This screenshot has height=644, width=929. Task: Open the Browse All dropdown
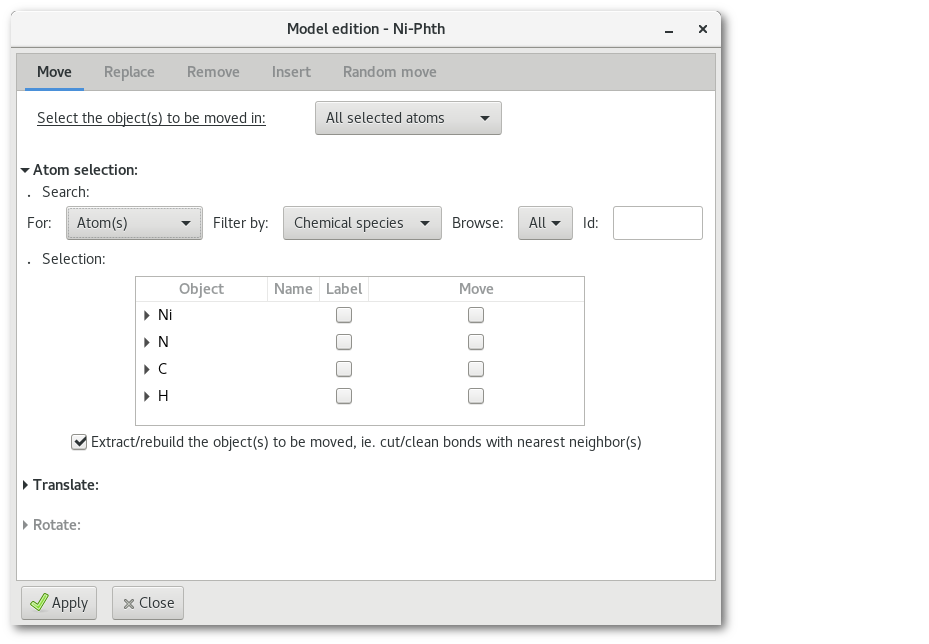coord(544,223)
